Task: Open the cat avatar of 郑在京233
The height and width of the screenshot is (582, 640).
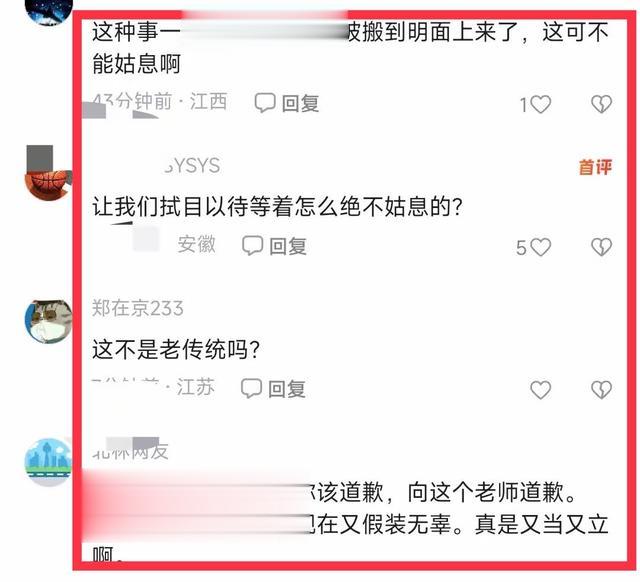Action: click(x=48, y=322)
